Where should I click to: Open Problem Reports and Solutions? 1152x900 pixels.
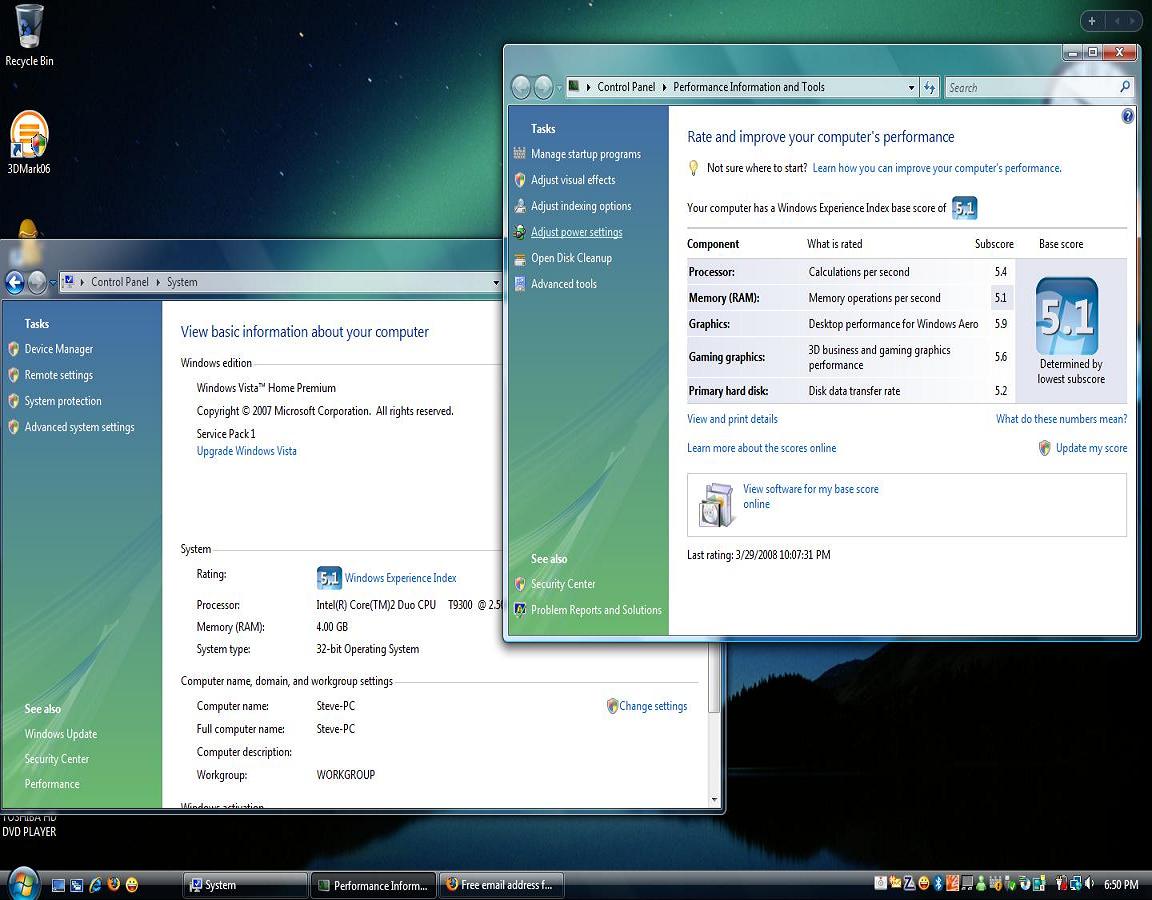point(596,610)
